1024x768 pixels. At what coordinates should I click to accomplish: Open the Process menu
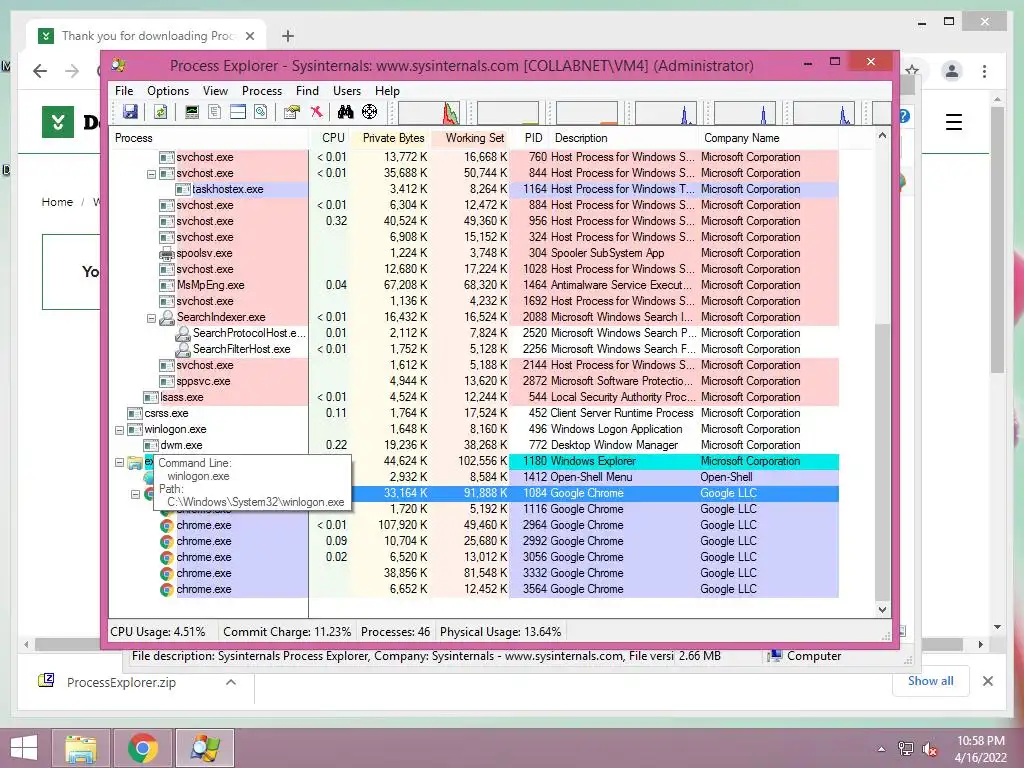pos(262,91)
